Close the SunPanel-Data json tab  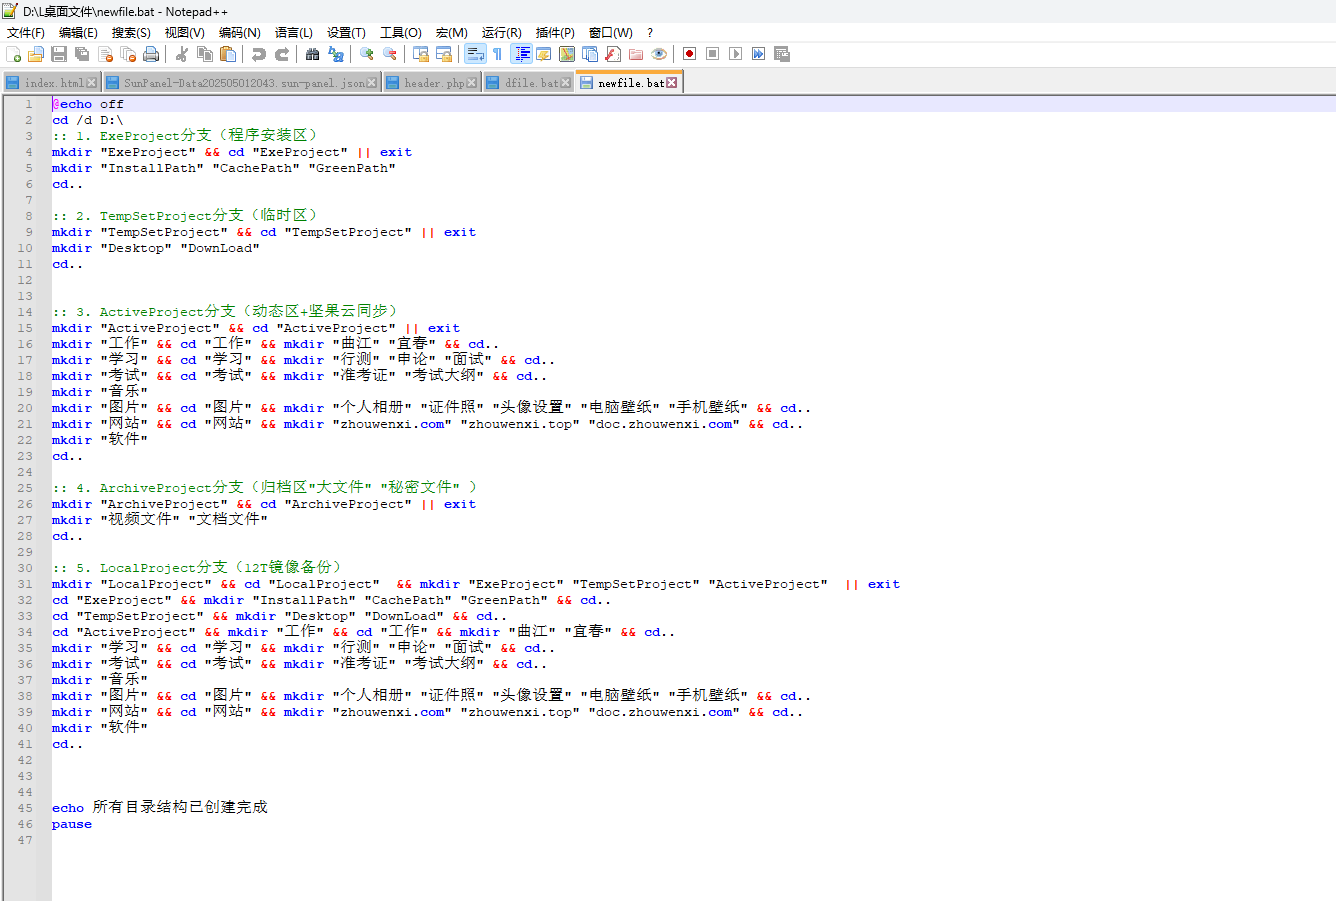coord(372,83)
